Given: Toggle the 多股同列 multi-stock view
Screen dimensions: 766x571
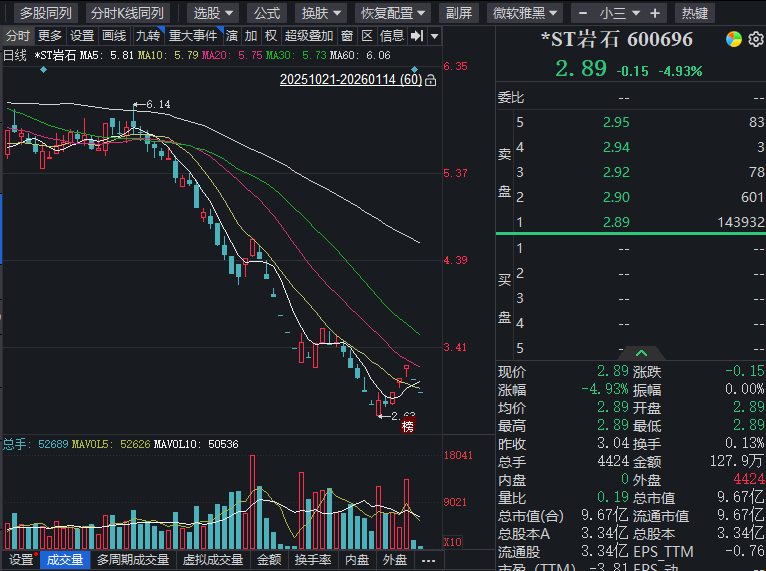Looking at the screenshot, I should point(46,13).
